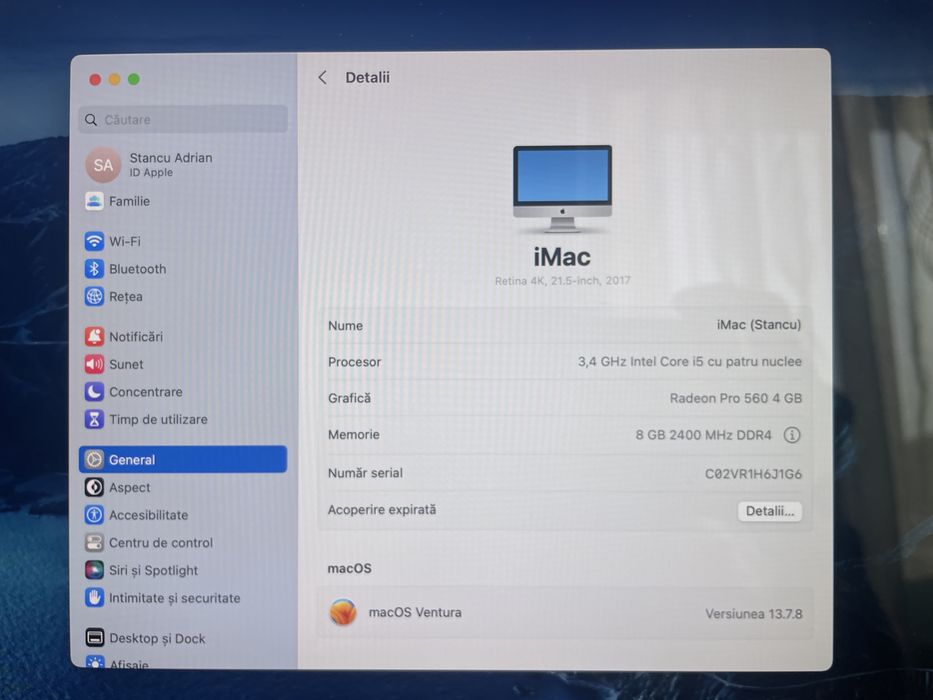Click the Căutare search field
The height and width of the screenshot is (700, 933).
(183, 120)
